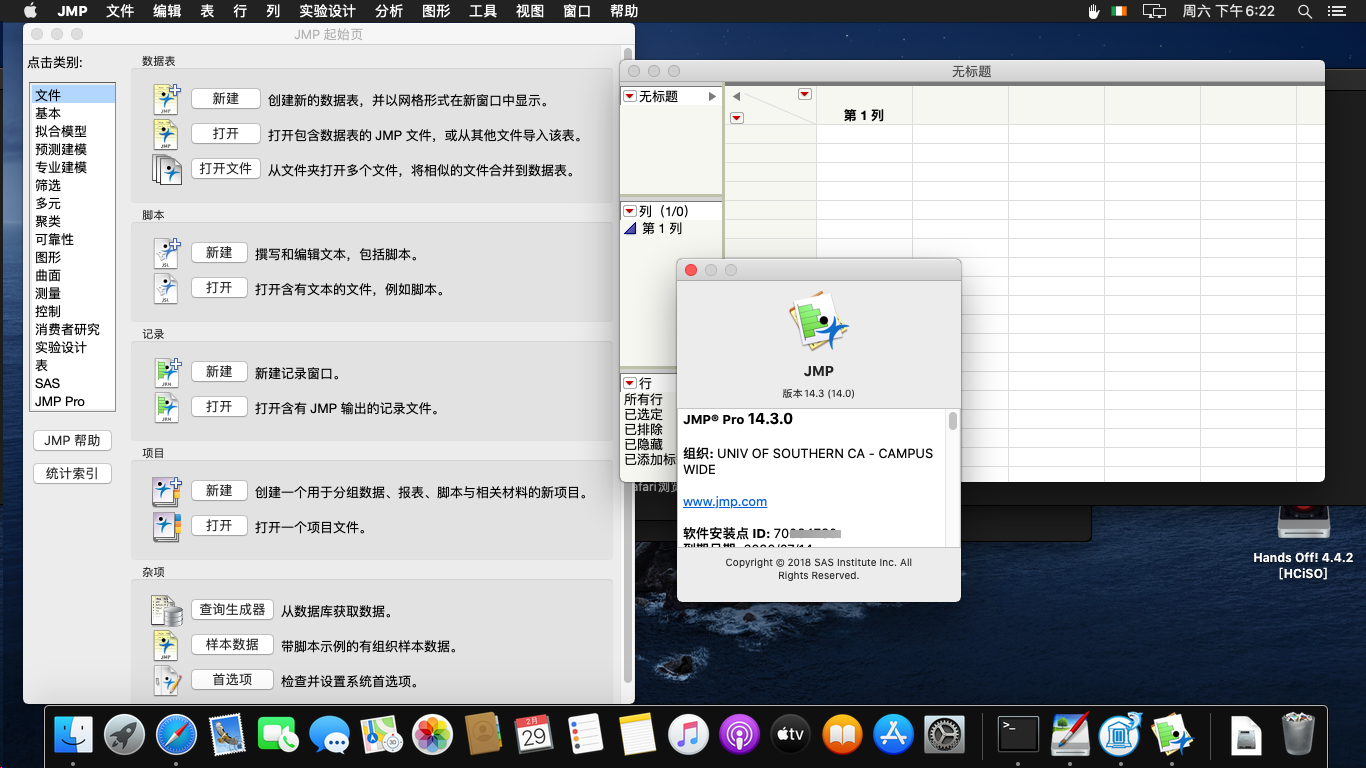1366x768 pixels.
Task: Click 第 1 列 in columns panel
Action: pos(662,229)
